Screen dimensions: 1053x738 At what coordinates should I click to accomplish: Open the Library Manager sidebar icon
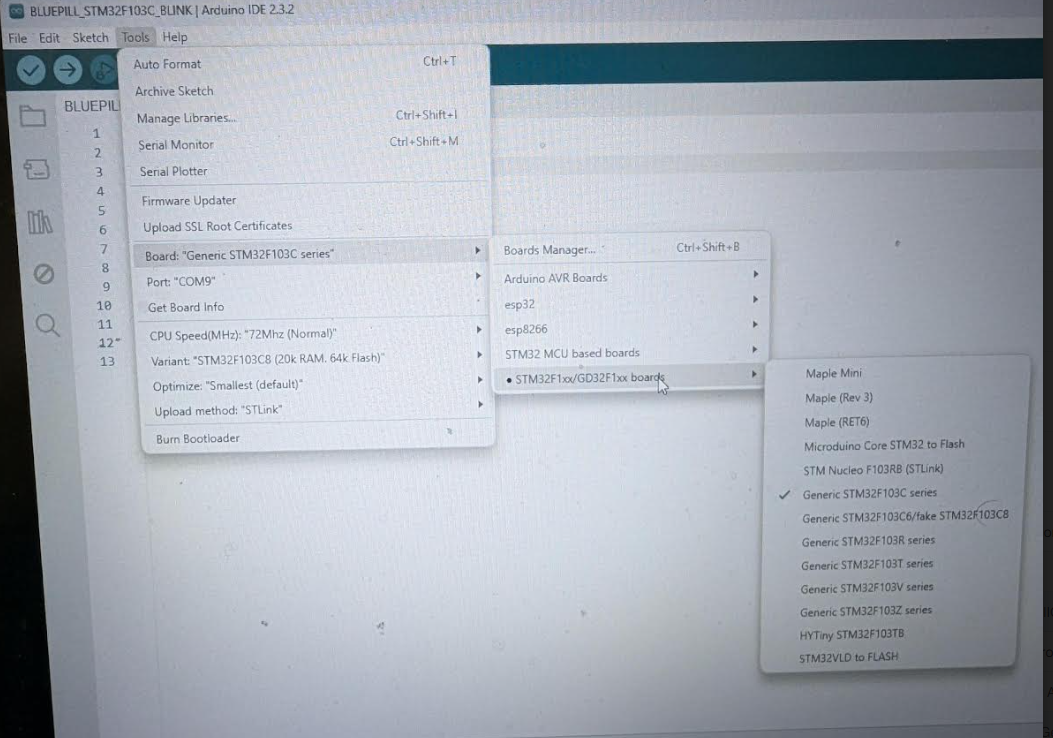click(40, 222)
